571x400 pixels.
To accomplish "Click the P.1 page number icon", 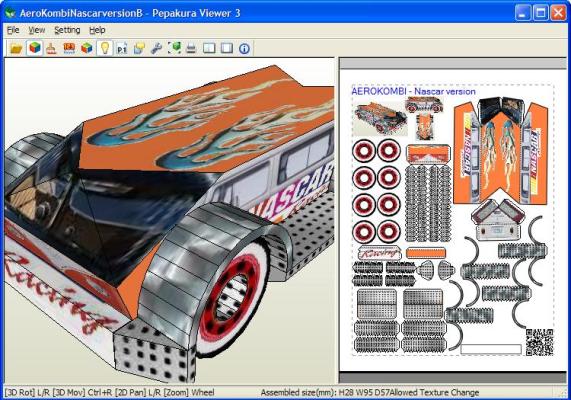I will tap(122, 48).
